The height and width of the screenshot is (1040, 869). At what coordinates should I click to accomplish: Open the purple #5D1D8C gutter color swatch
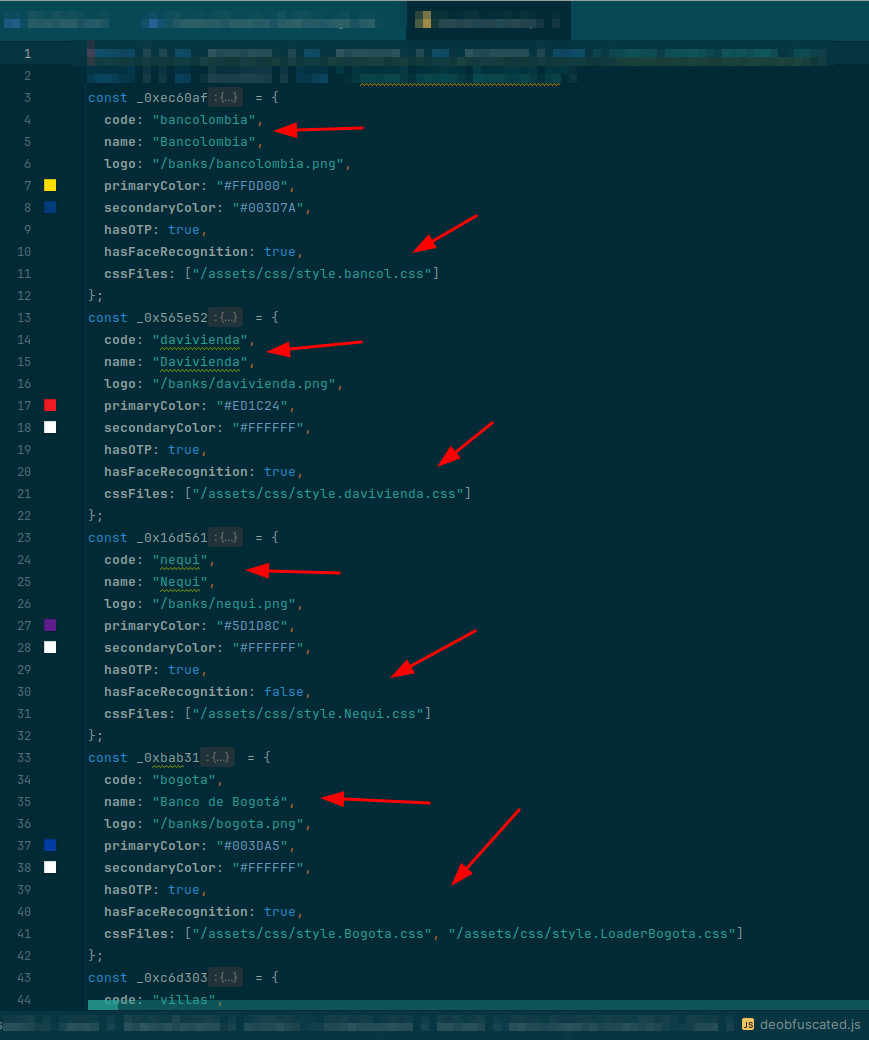point(50,625)
